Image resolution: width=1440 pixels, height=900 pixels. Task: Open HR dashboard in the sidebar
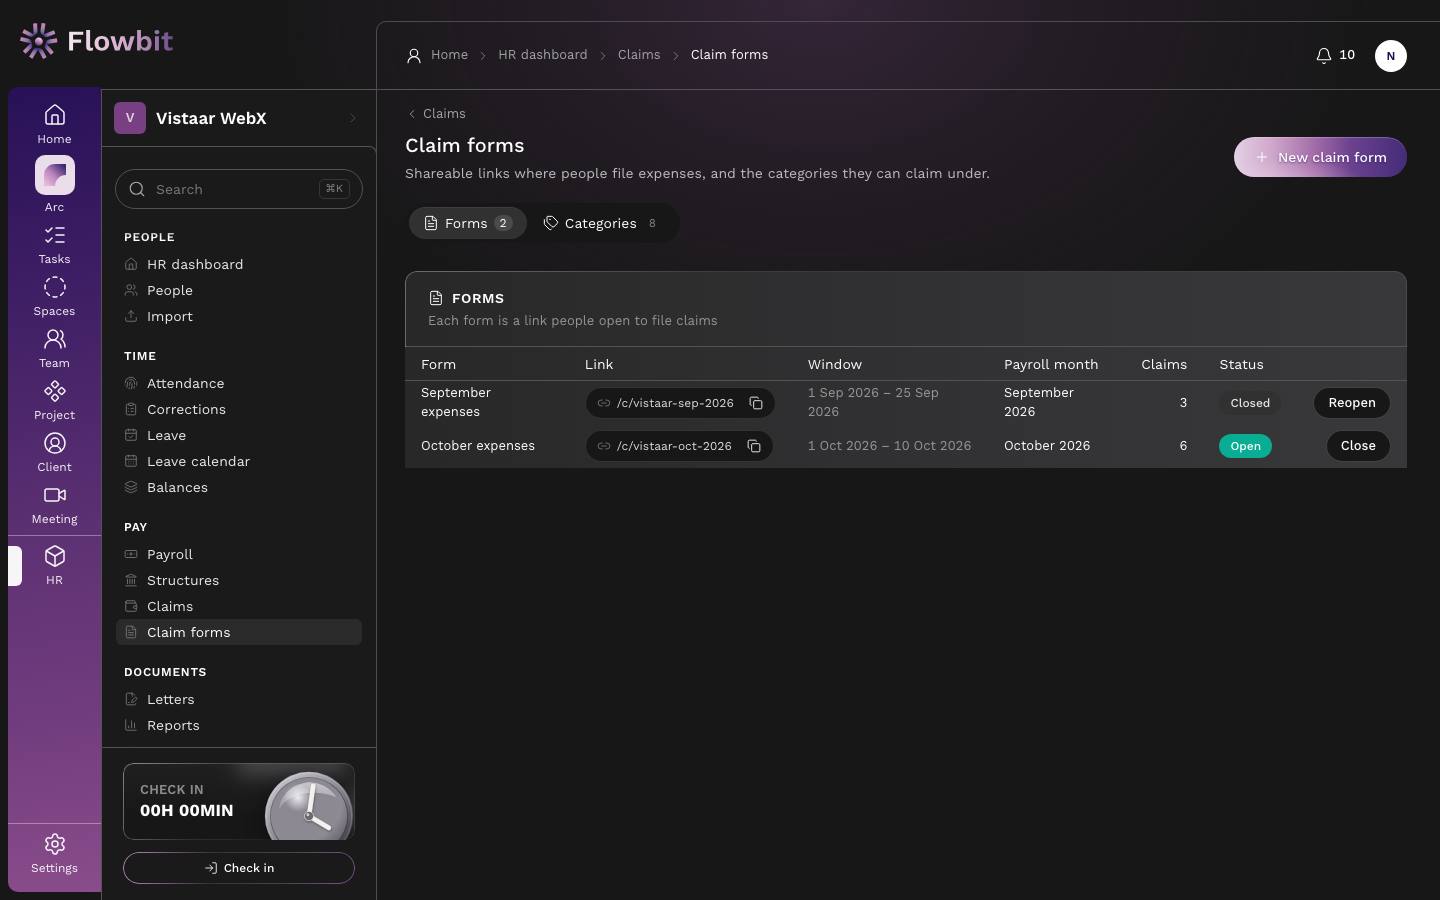[x=238, y=264]
